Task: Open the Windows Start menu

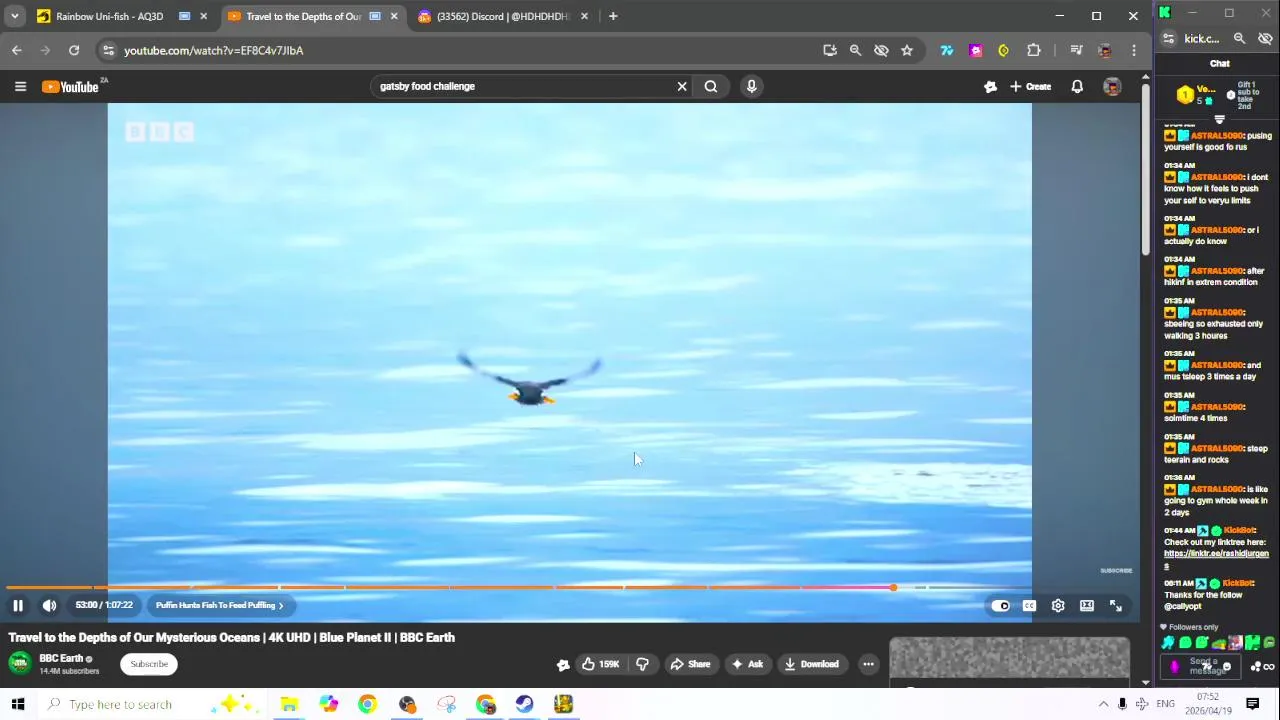Action: [x=18, y=704]
